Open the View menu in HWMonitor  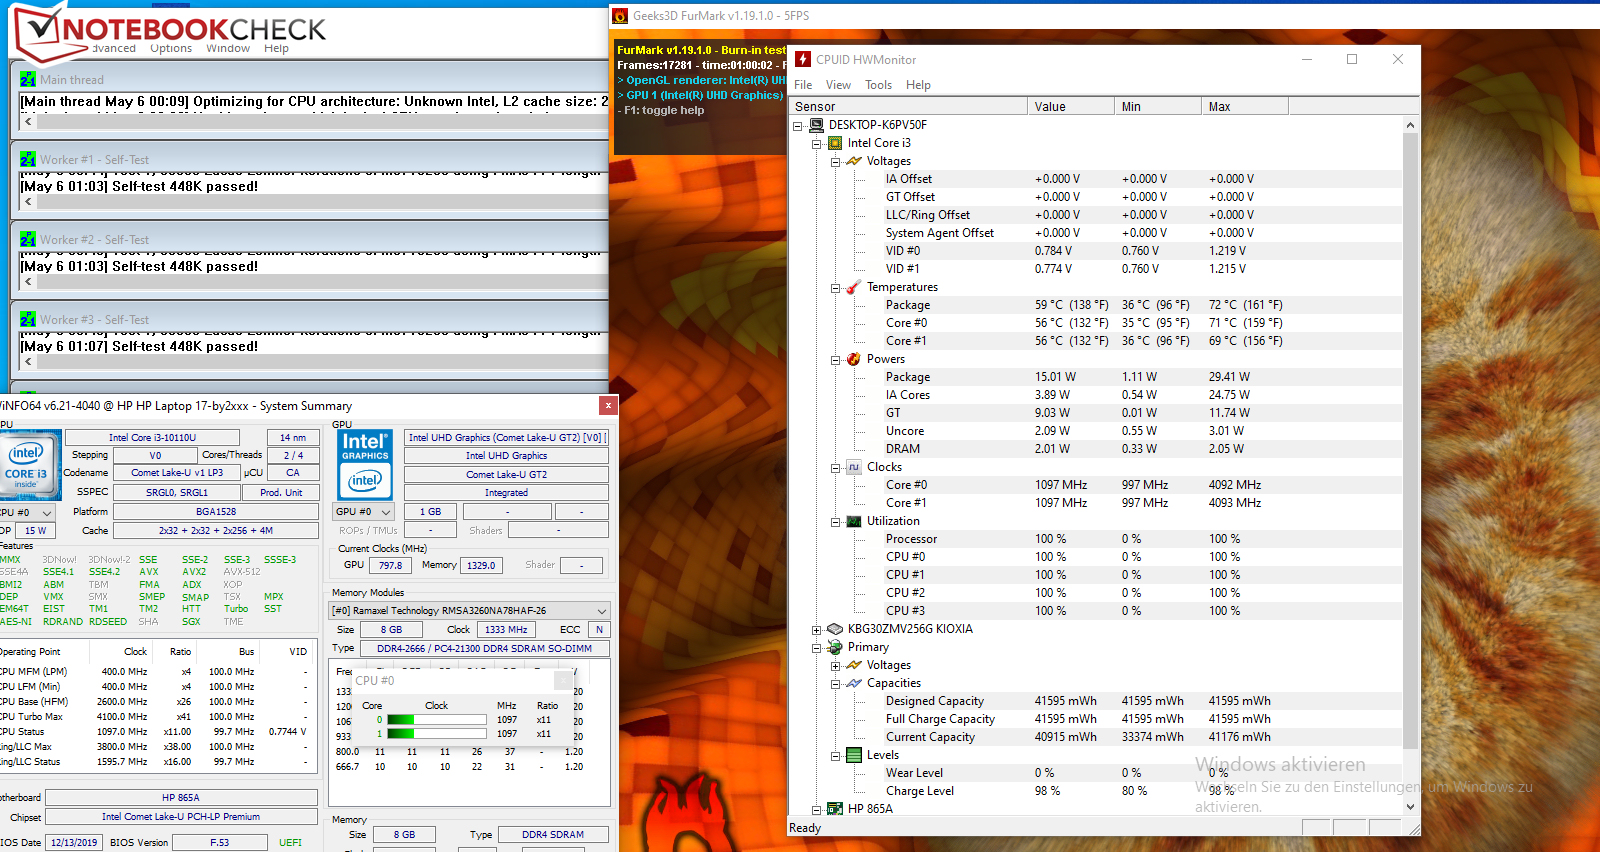(838, 85)
